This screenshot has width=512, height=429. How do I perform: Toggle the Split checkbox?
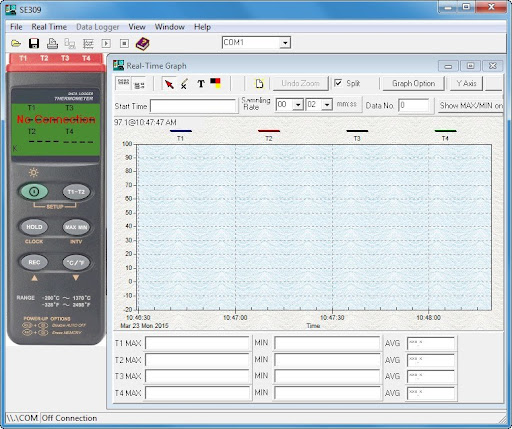tap(338, 83)
